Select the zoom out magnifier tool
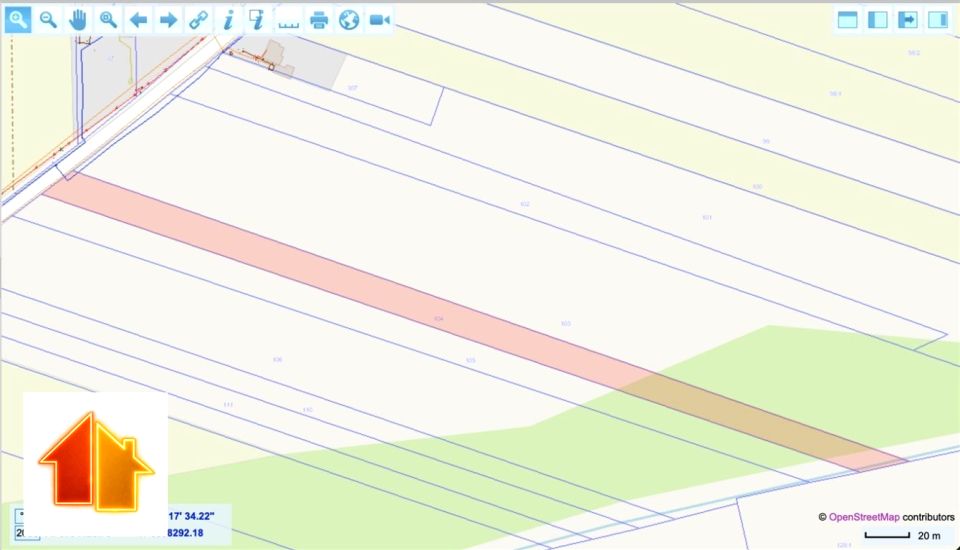 (x=48, y=20)
